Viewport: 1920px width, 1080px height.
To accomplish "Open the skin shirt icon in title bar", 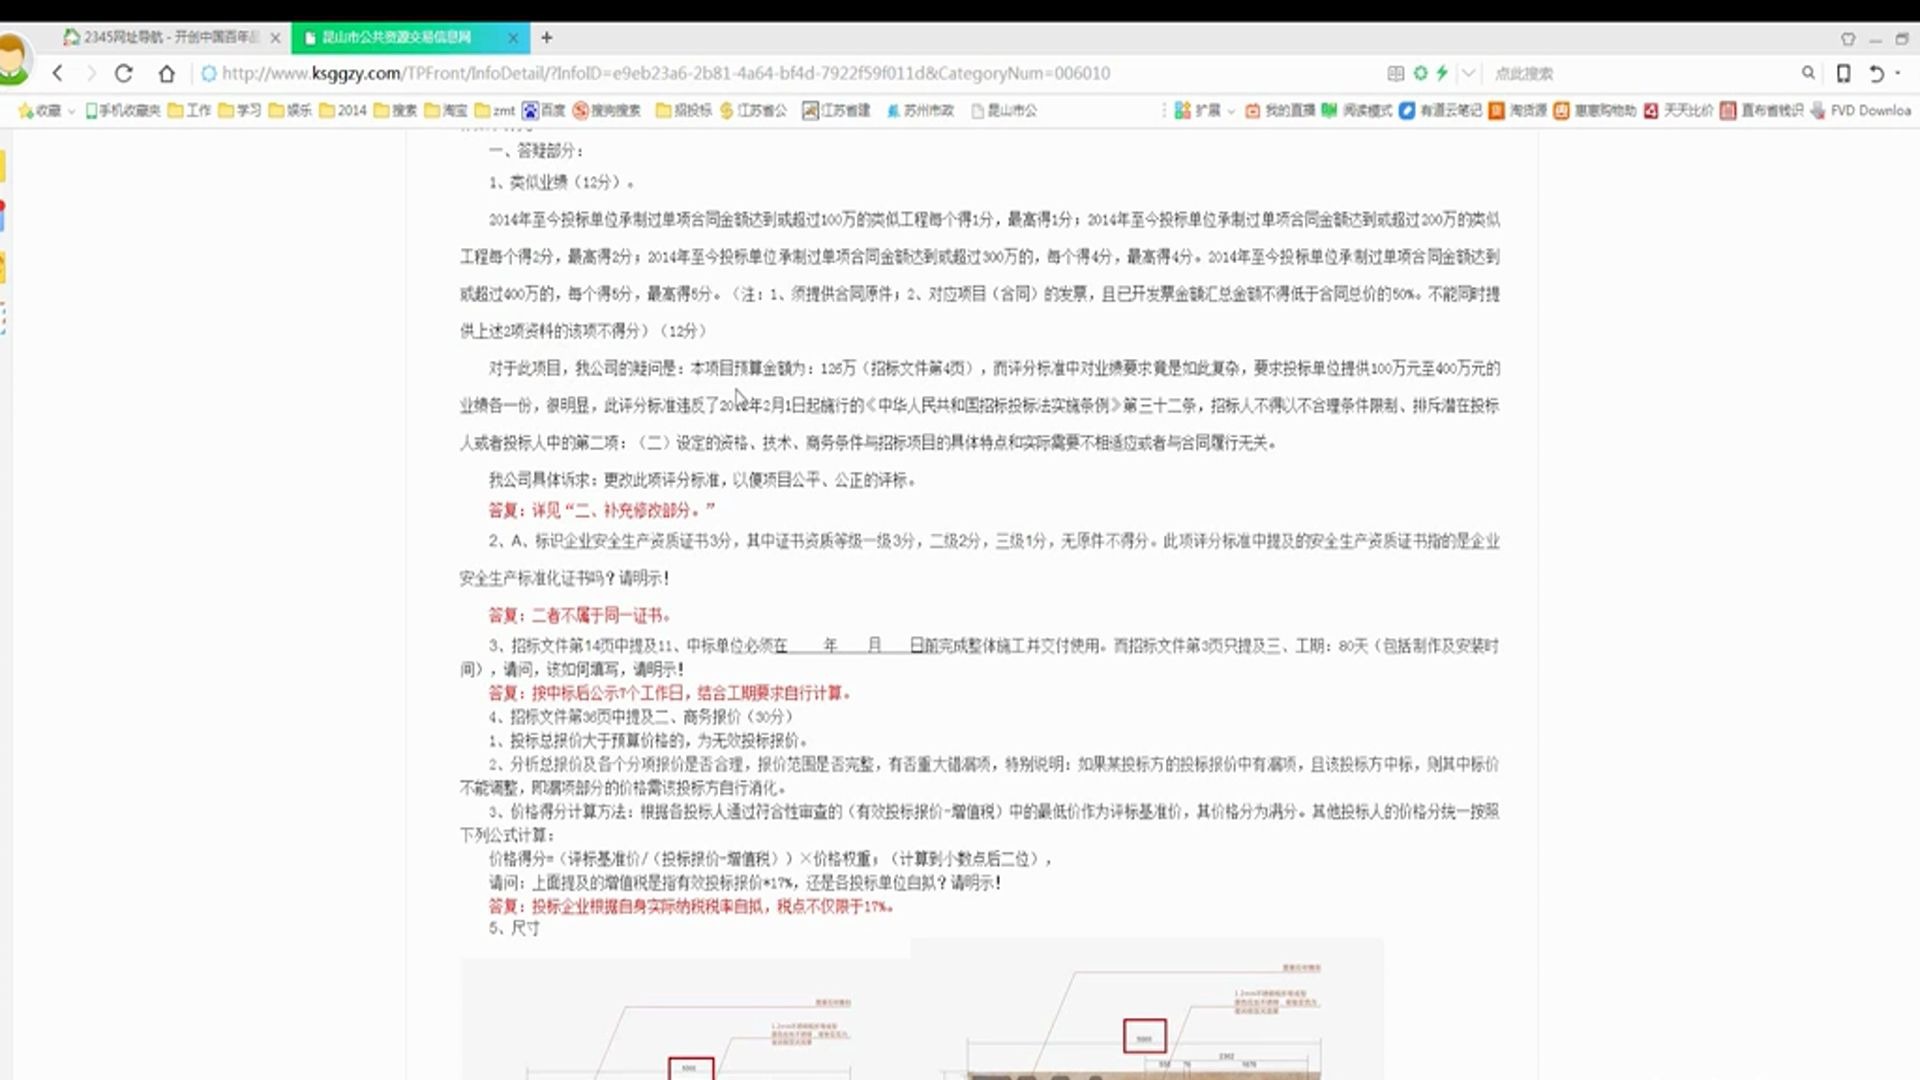I will click(x=1848, y=39).
